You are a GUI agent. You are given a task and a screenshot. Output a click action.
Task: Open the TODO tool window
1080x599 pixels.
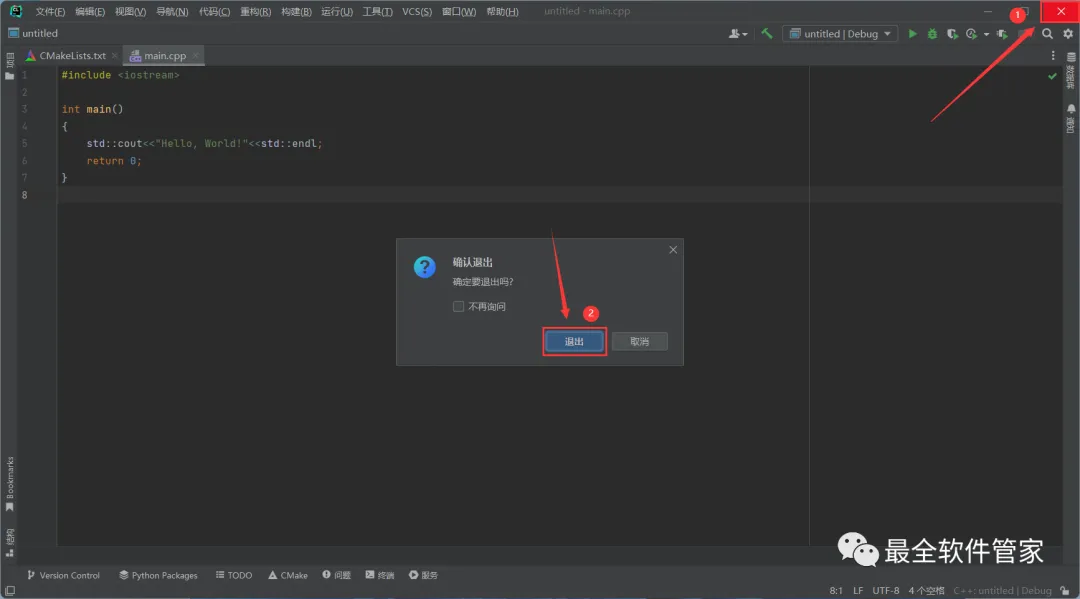[233, 575]
